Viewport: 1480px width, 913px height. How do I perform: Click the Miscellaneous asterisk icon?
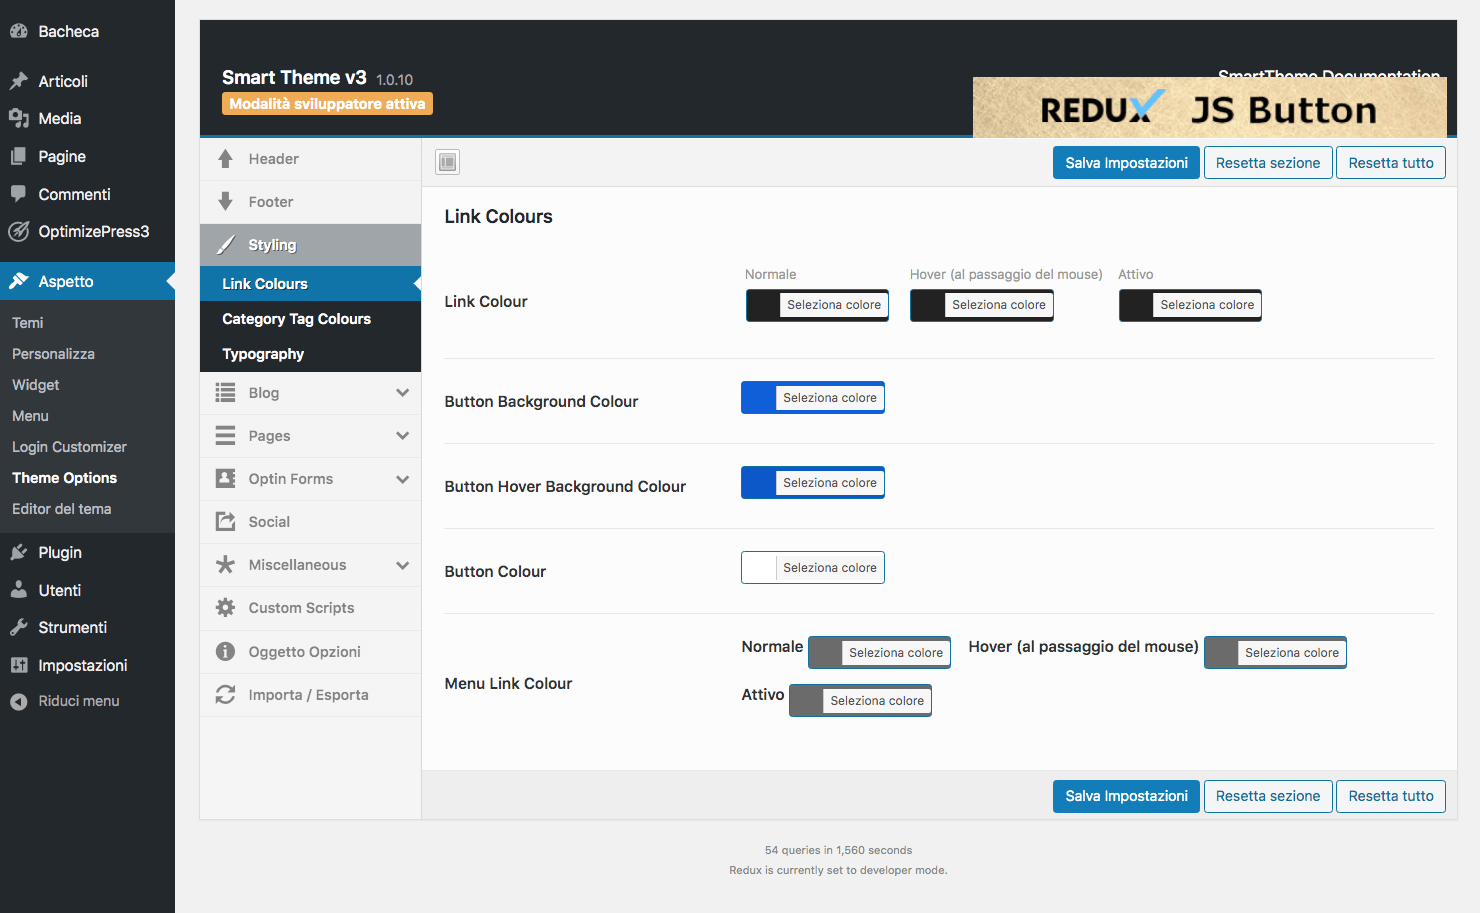pos(226,565)
